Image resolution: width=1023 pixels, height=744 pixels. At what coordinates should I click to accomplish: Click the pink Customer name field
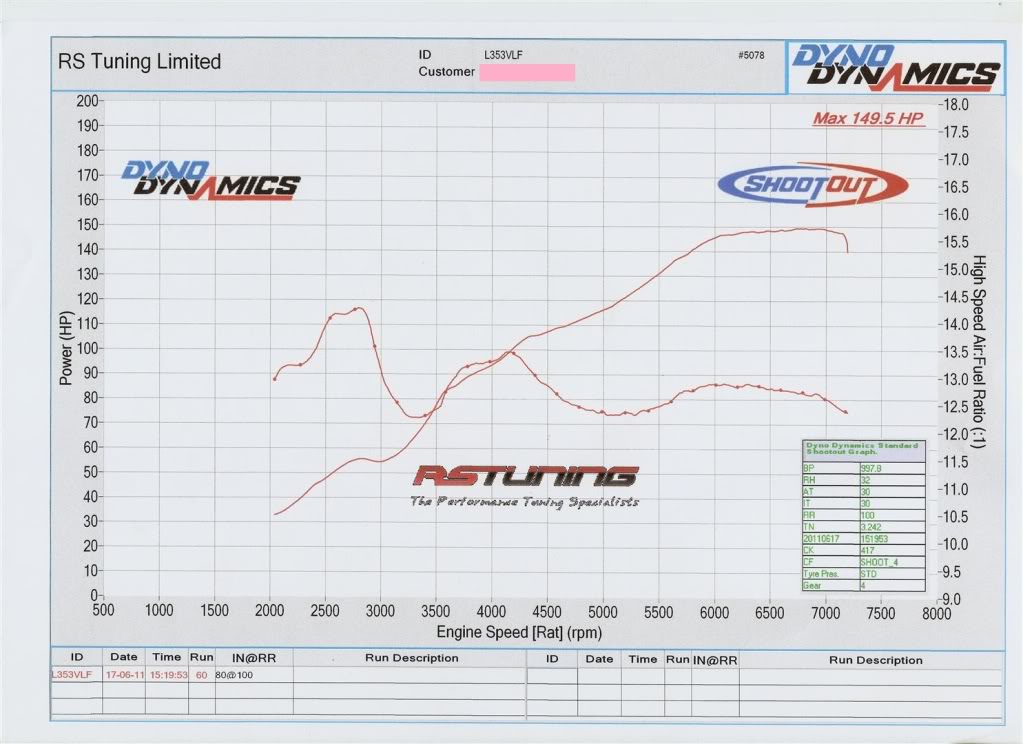527,72
